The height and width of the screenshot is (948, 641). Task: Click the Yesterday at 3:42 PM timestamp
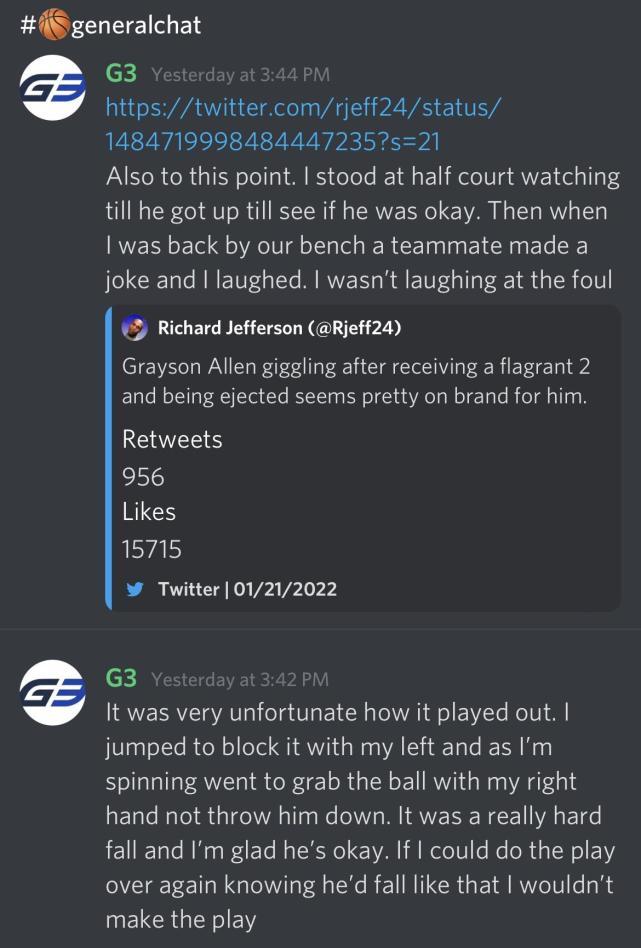coord(240,679)
